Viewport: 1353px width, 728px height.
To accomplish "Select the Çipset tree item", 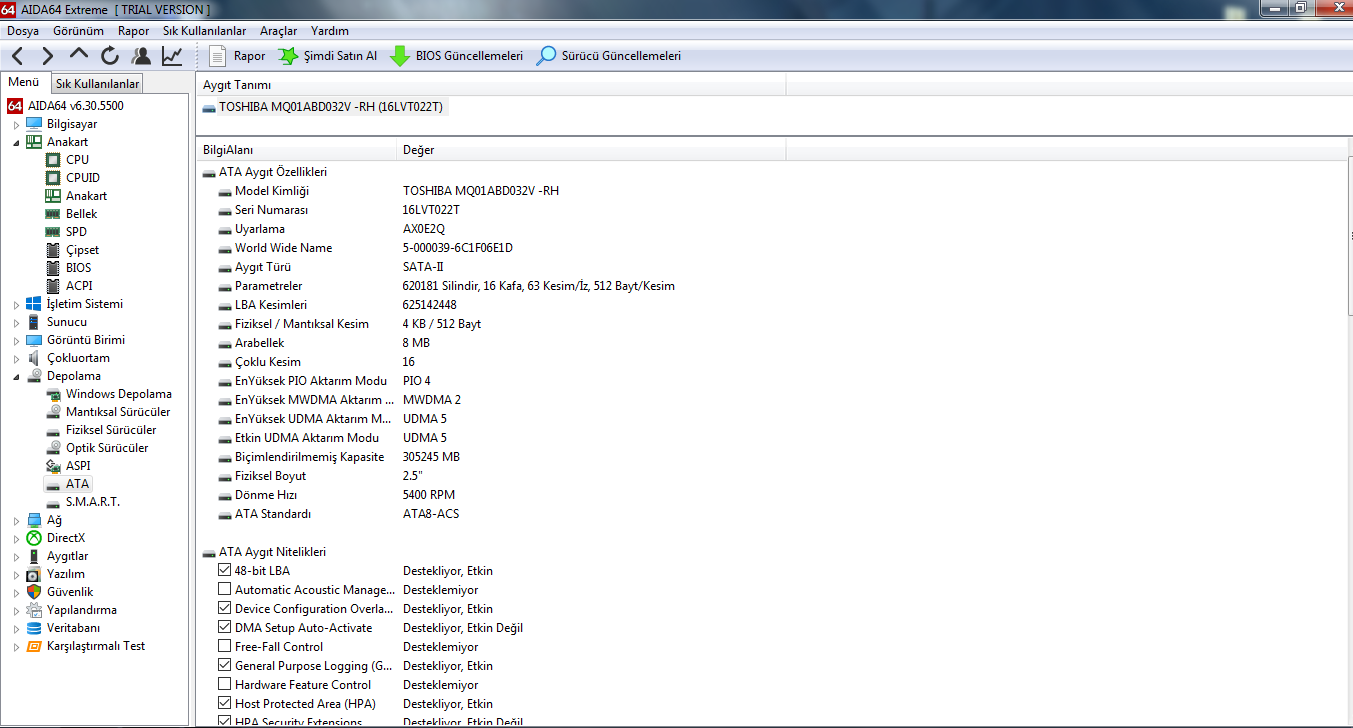I will point(83,250).
